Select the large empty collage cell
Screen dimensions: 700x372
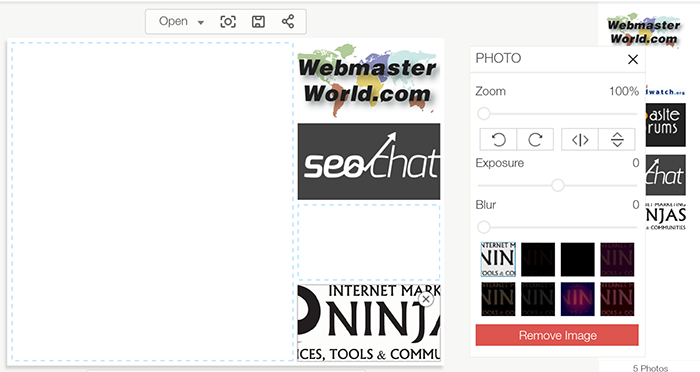(x=152, y=201)
